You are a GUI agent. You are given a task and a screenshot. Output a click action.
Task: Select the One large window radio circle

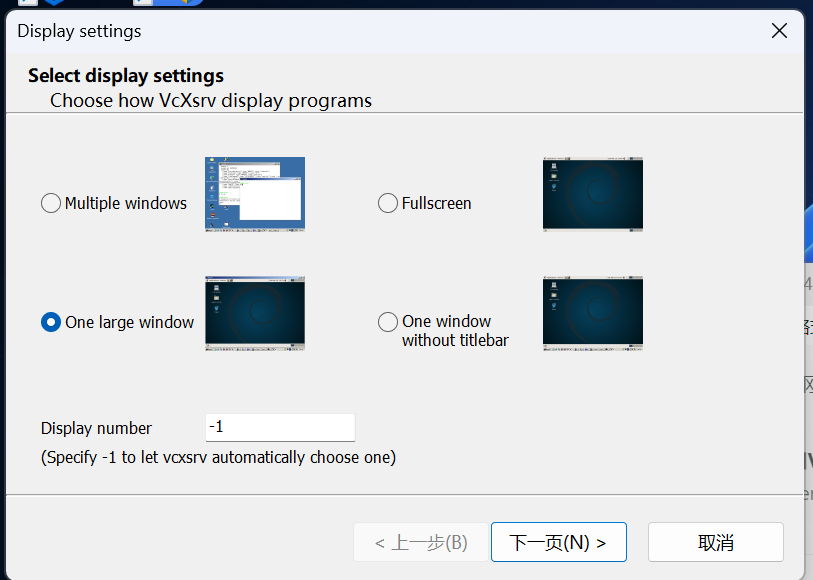pyautogui.click(x=51, y=322)
